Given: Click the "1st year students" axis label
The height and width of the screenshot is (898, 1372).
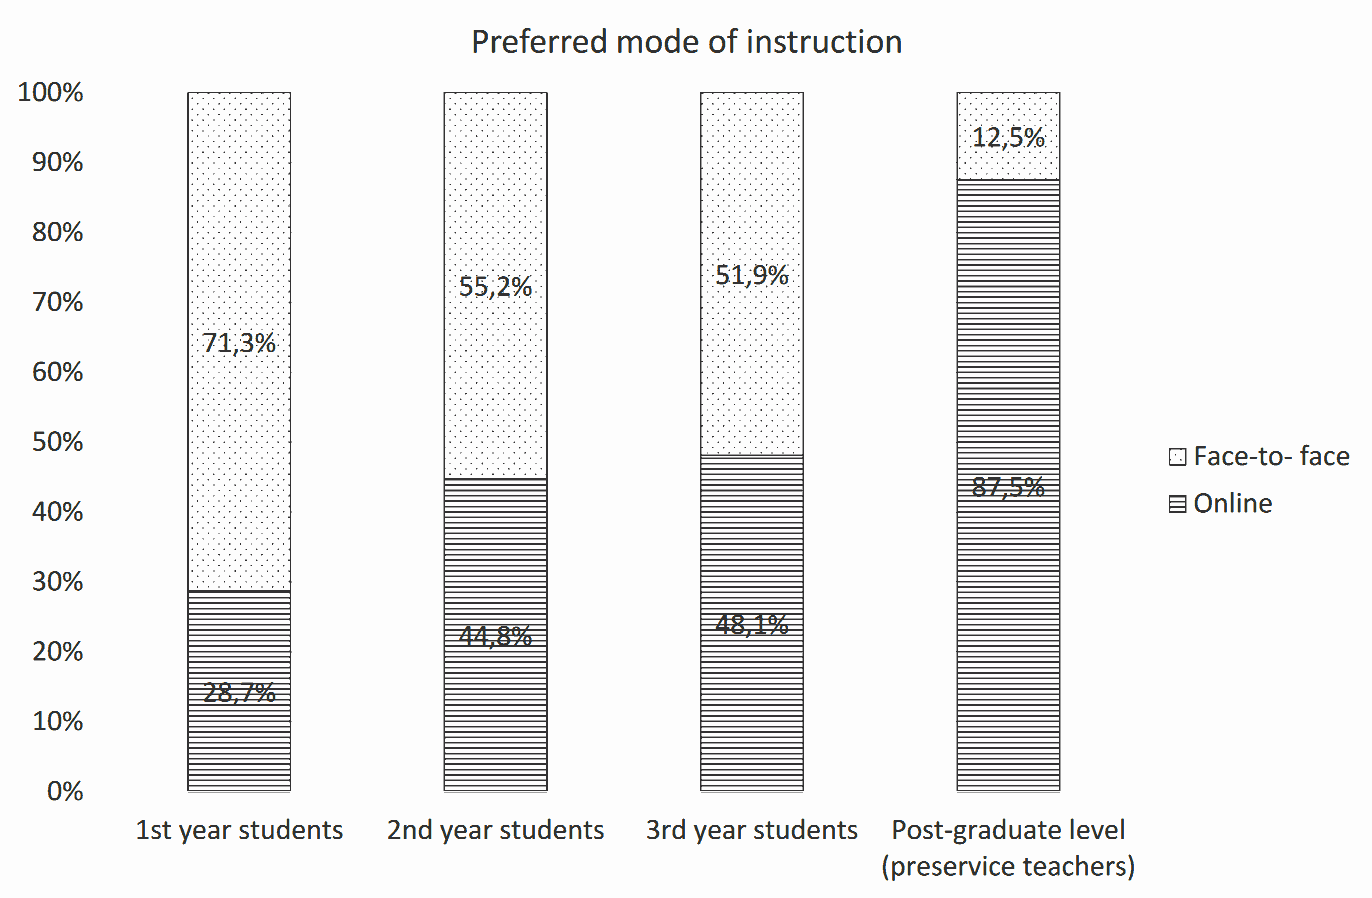Looking at the screenshot, I should (x=239, y=830).
